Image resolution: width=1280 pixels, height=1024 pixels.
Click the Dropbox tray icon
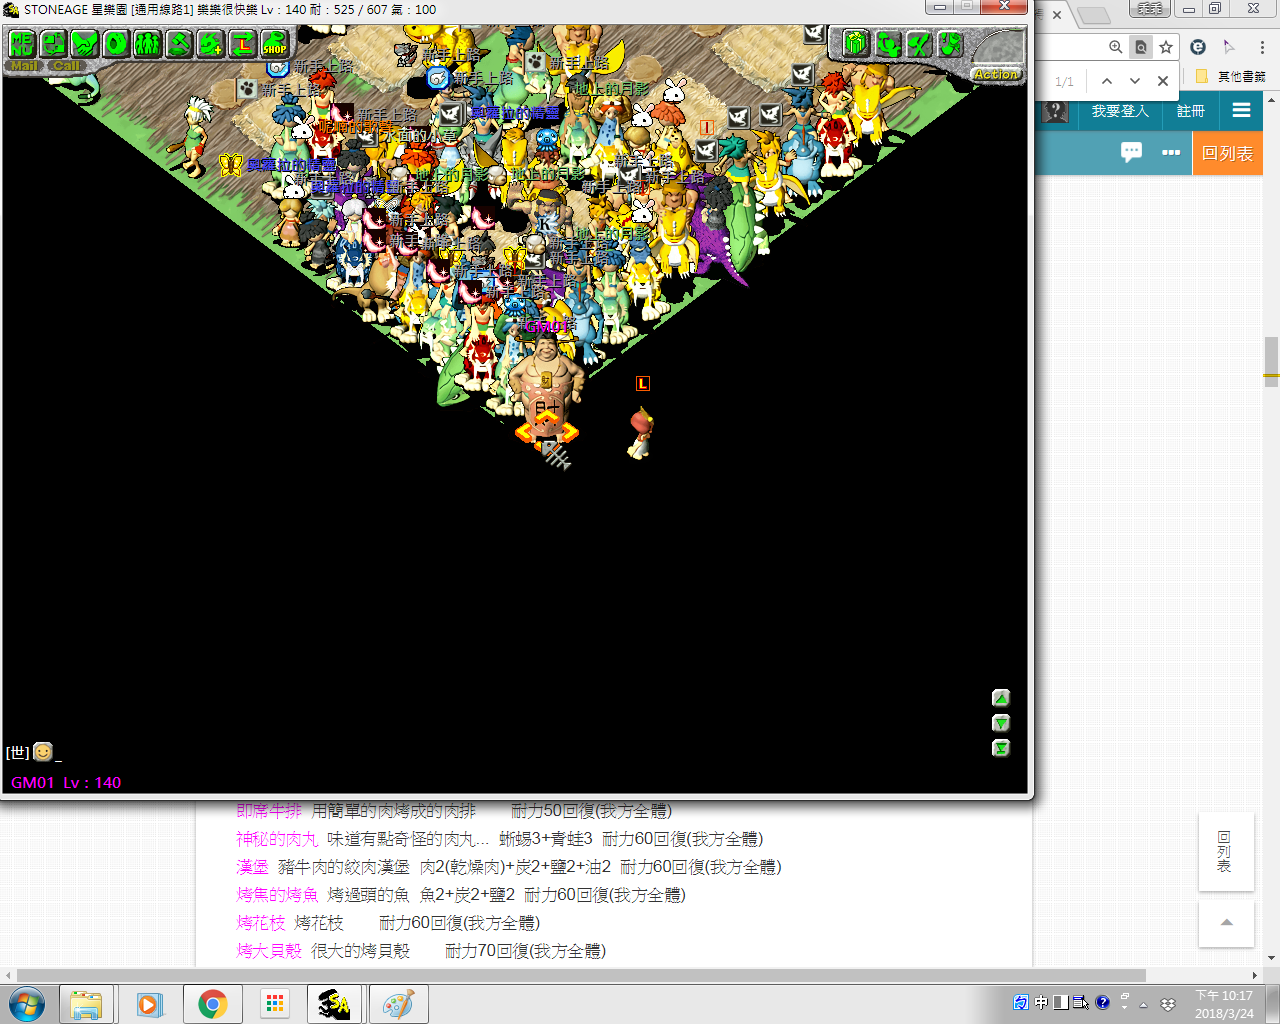click(x=1167, y=1003)
